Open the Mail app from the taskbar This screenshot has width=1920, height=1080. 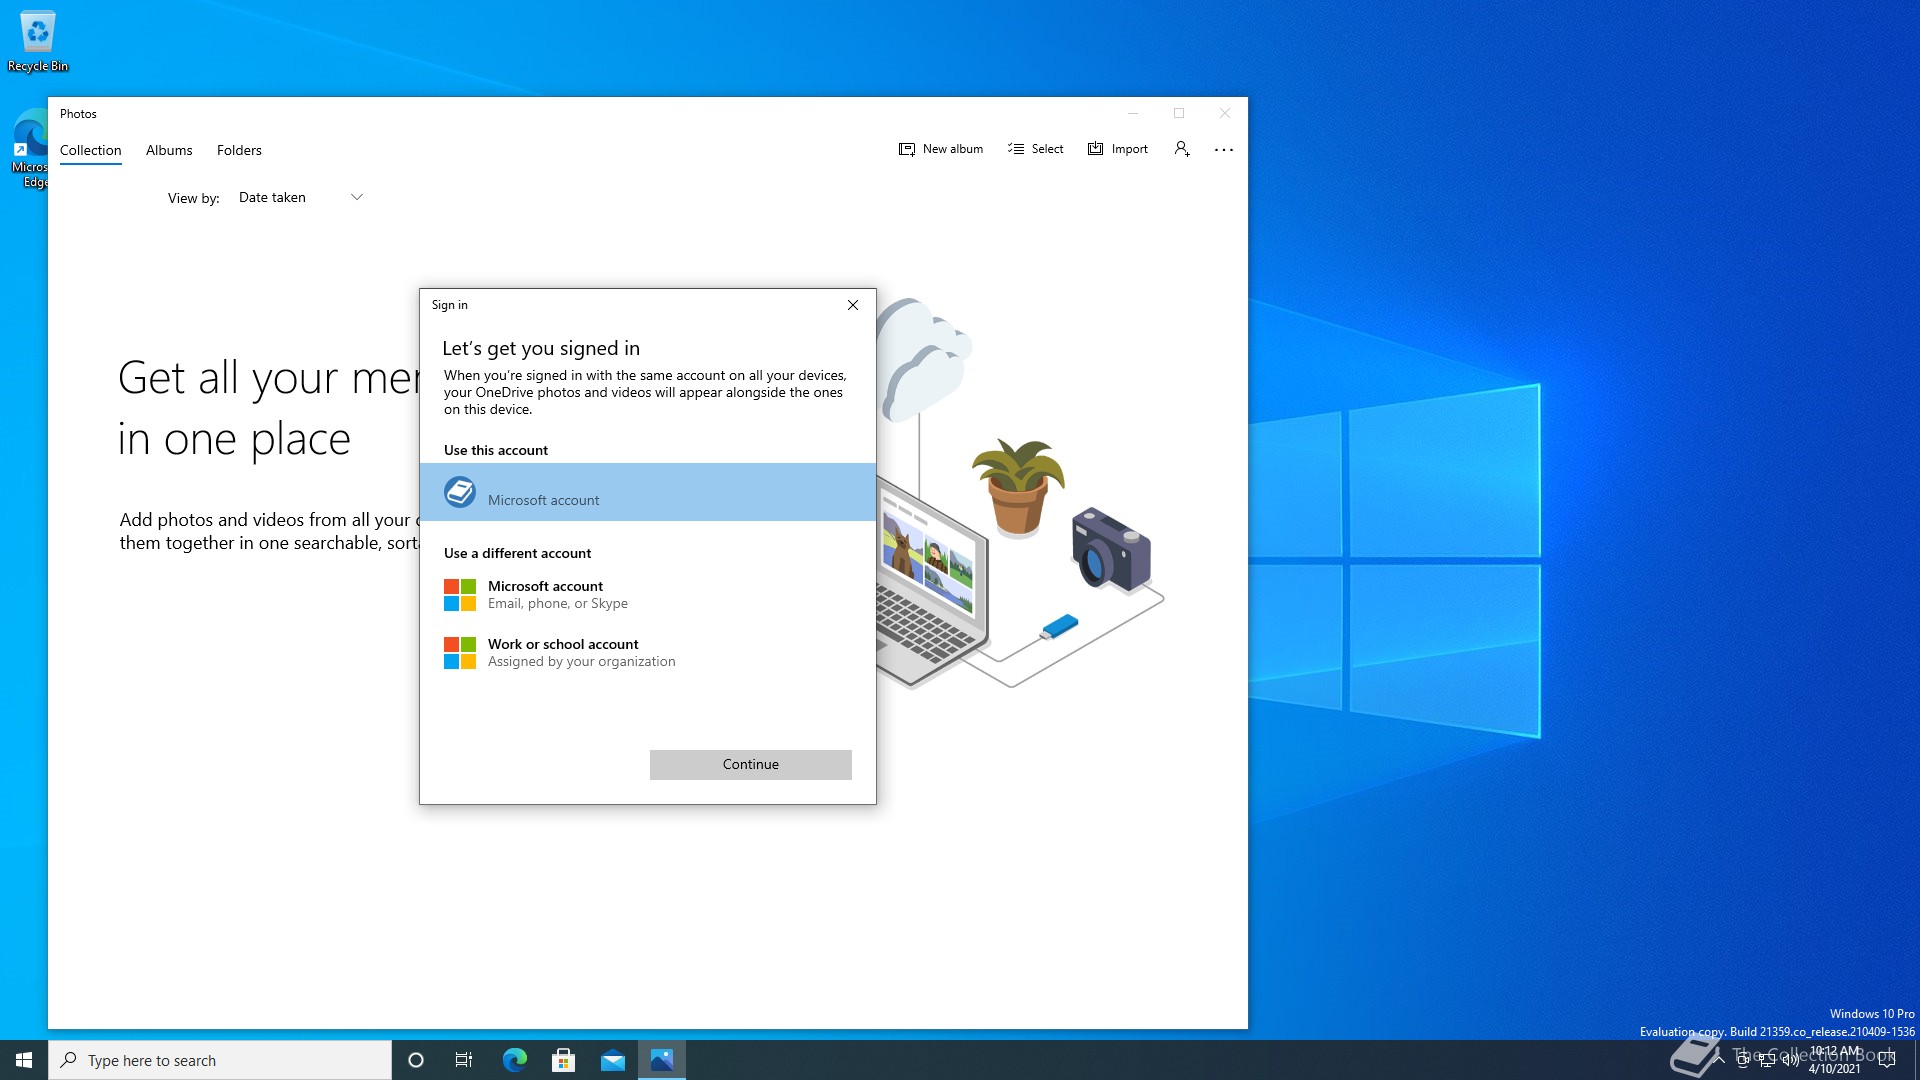pyautogui.click(x=612, y=1060)
